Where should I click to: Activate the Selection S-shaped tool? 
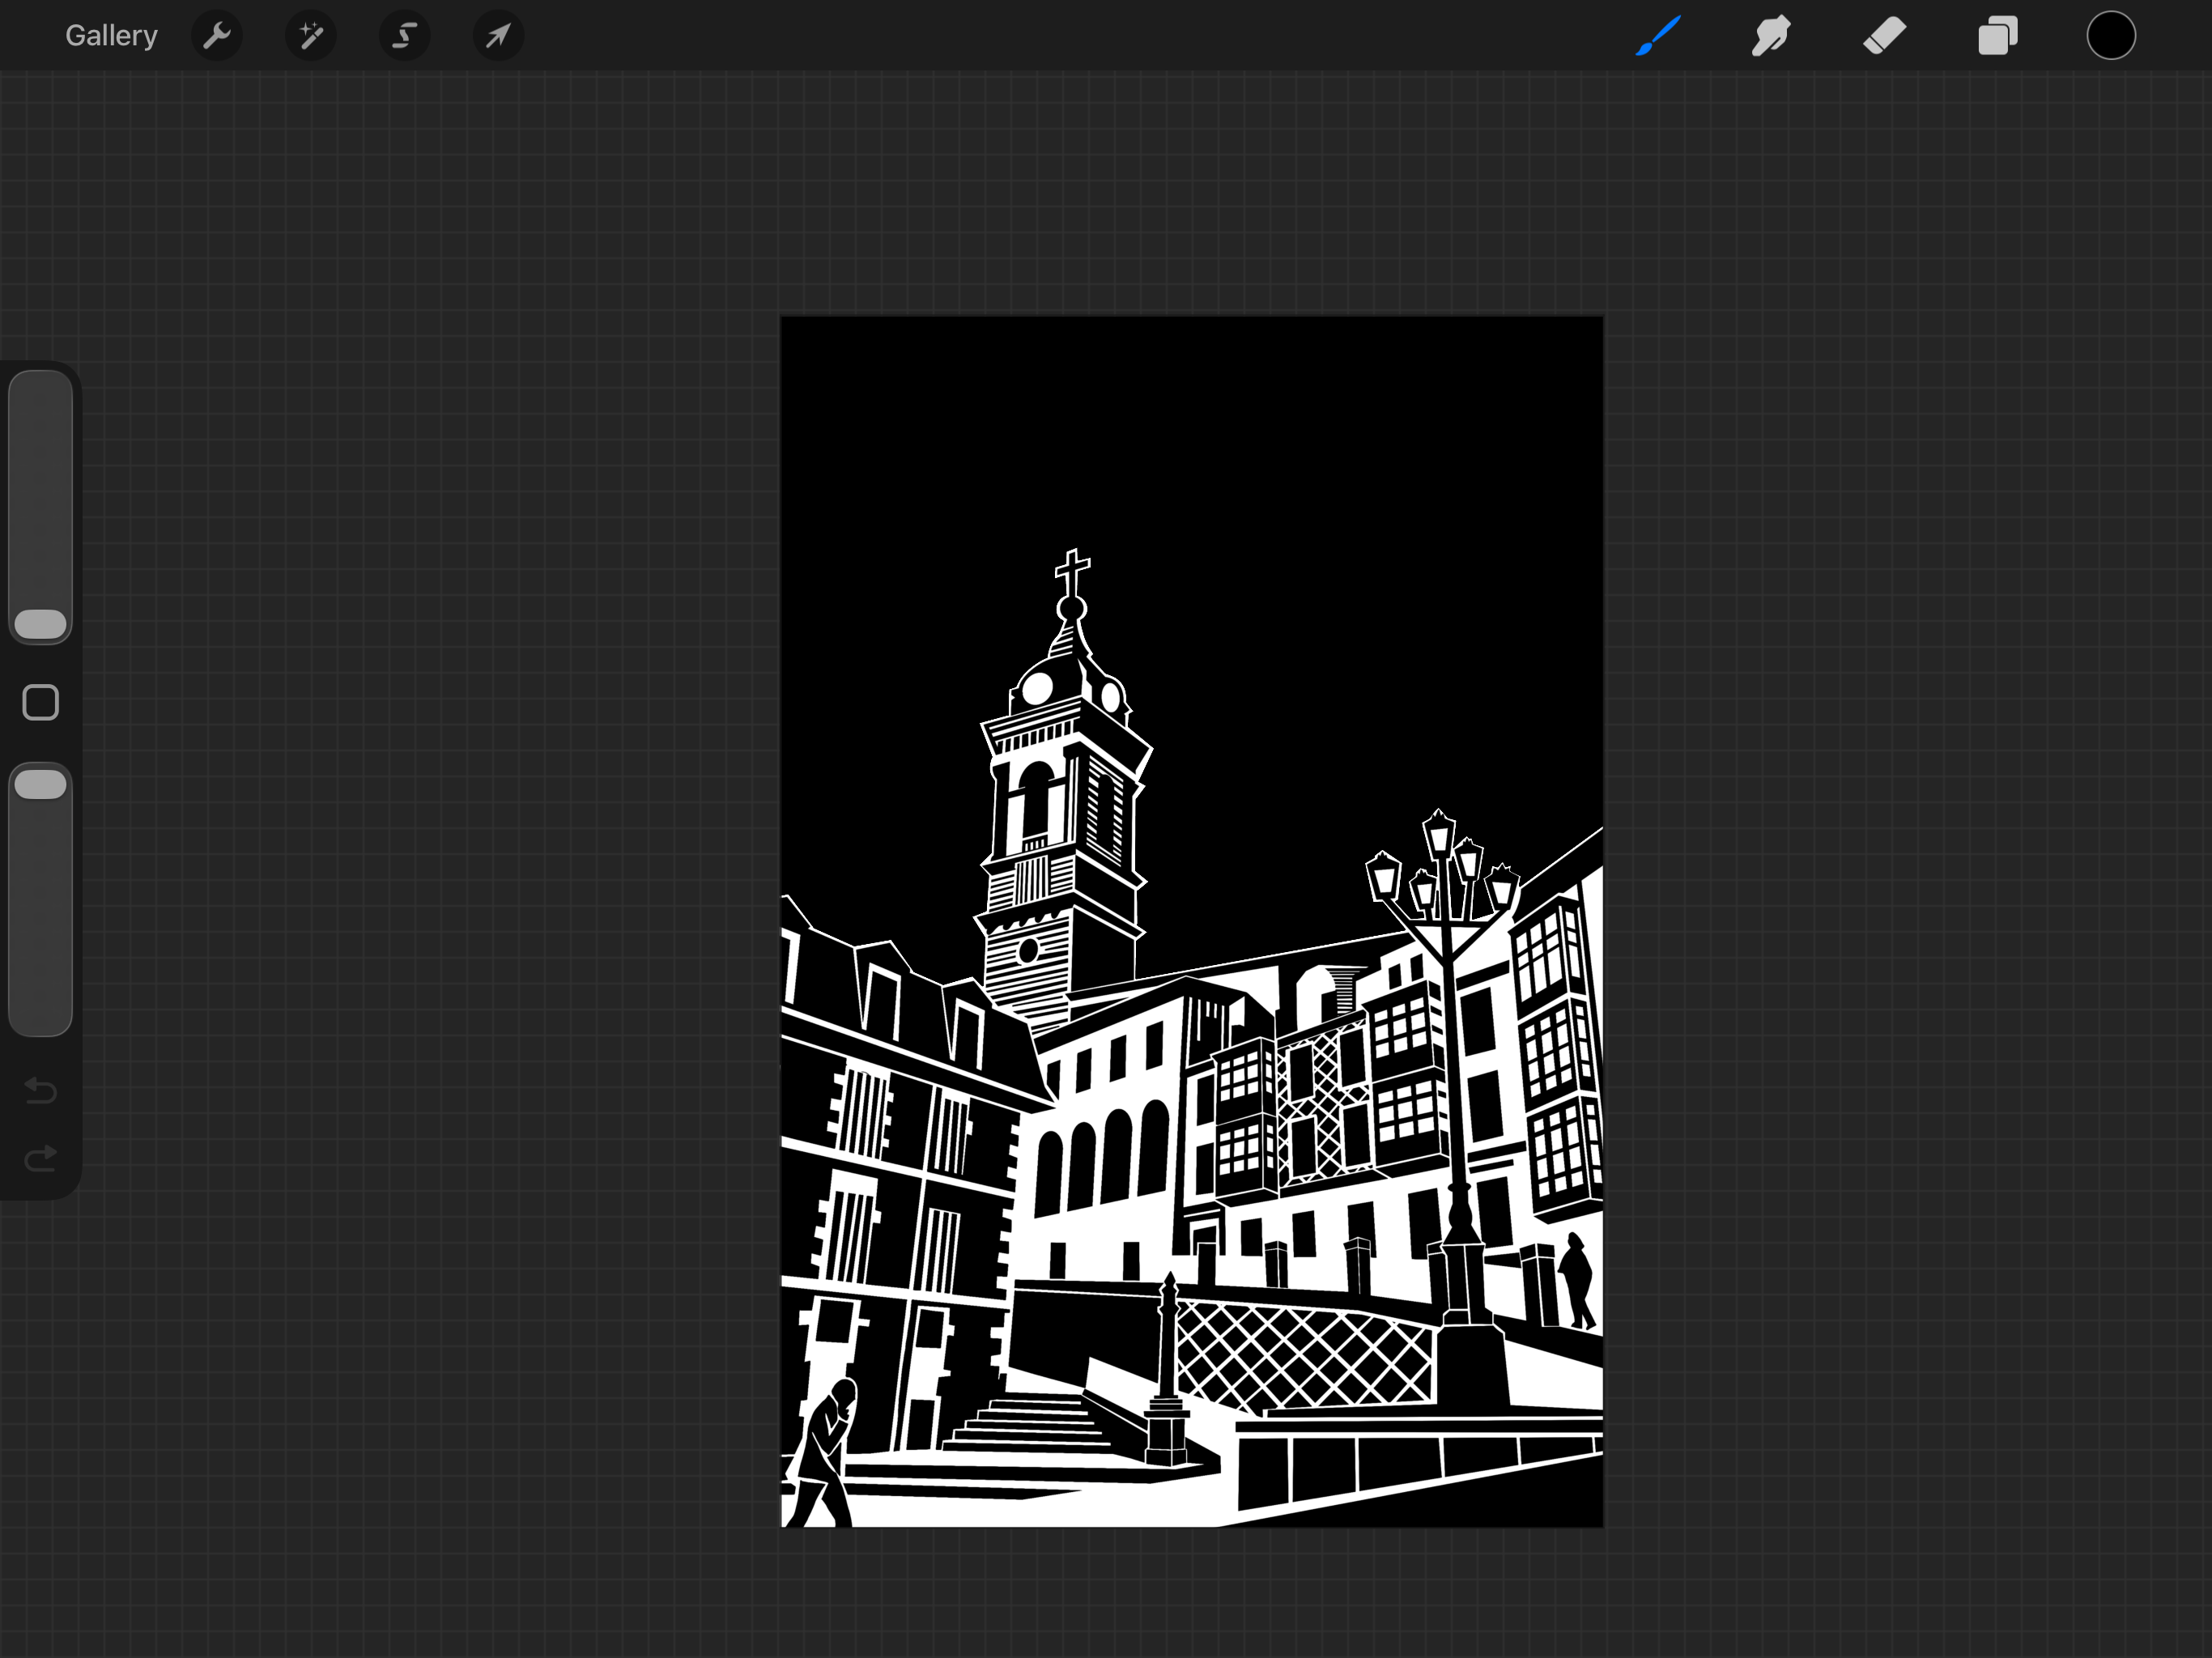(404, 36)
